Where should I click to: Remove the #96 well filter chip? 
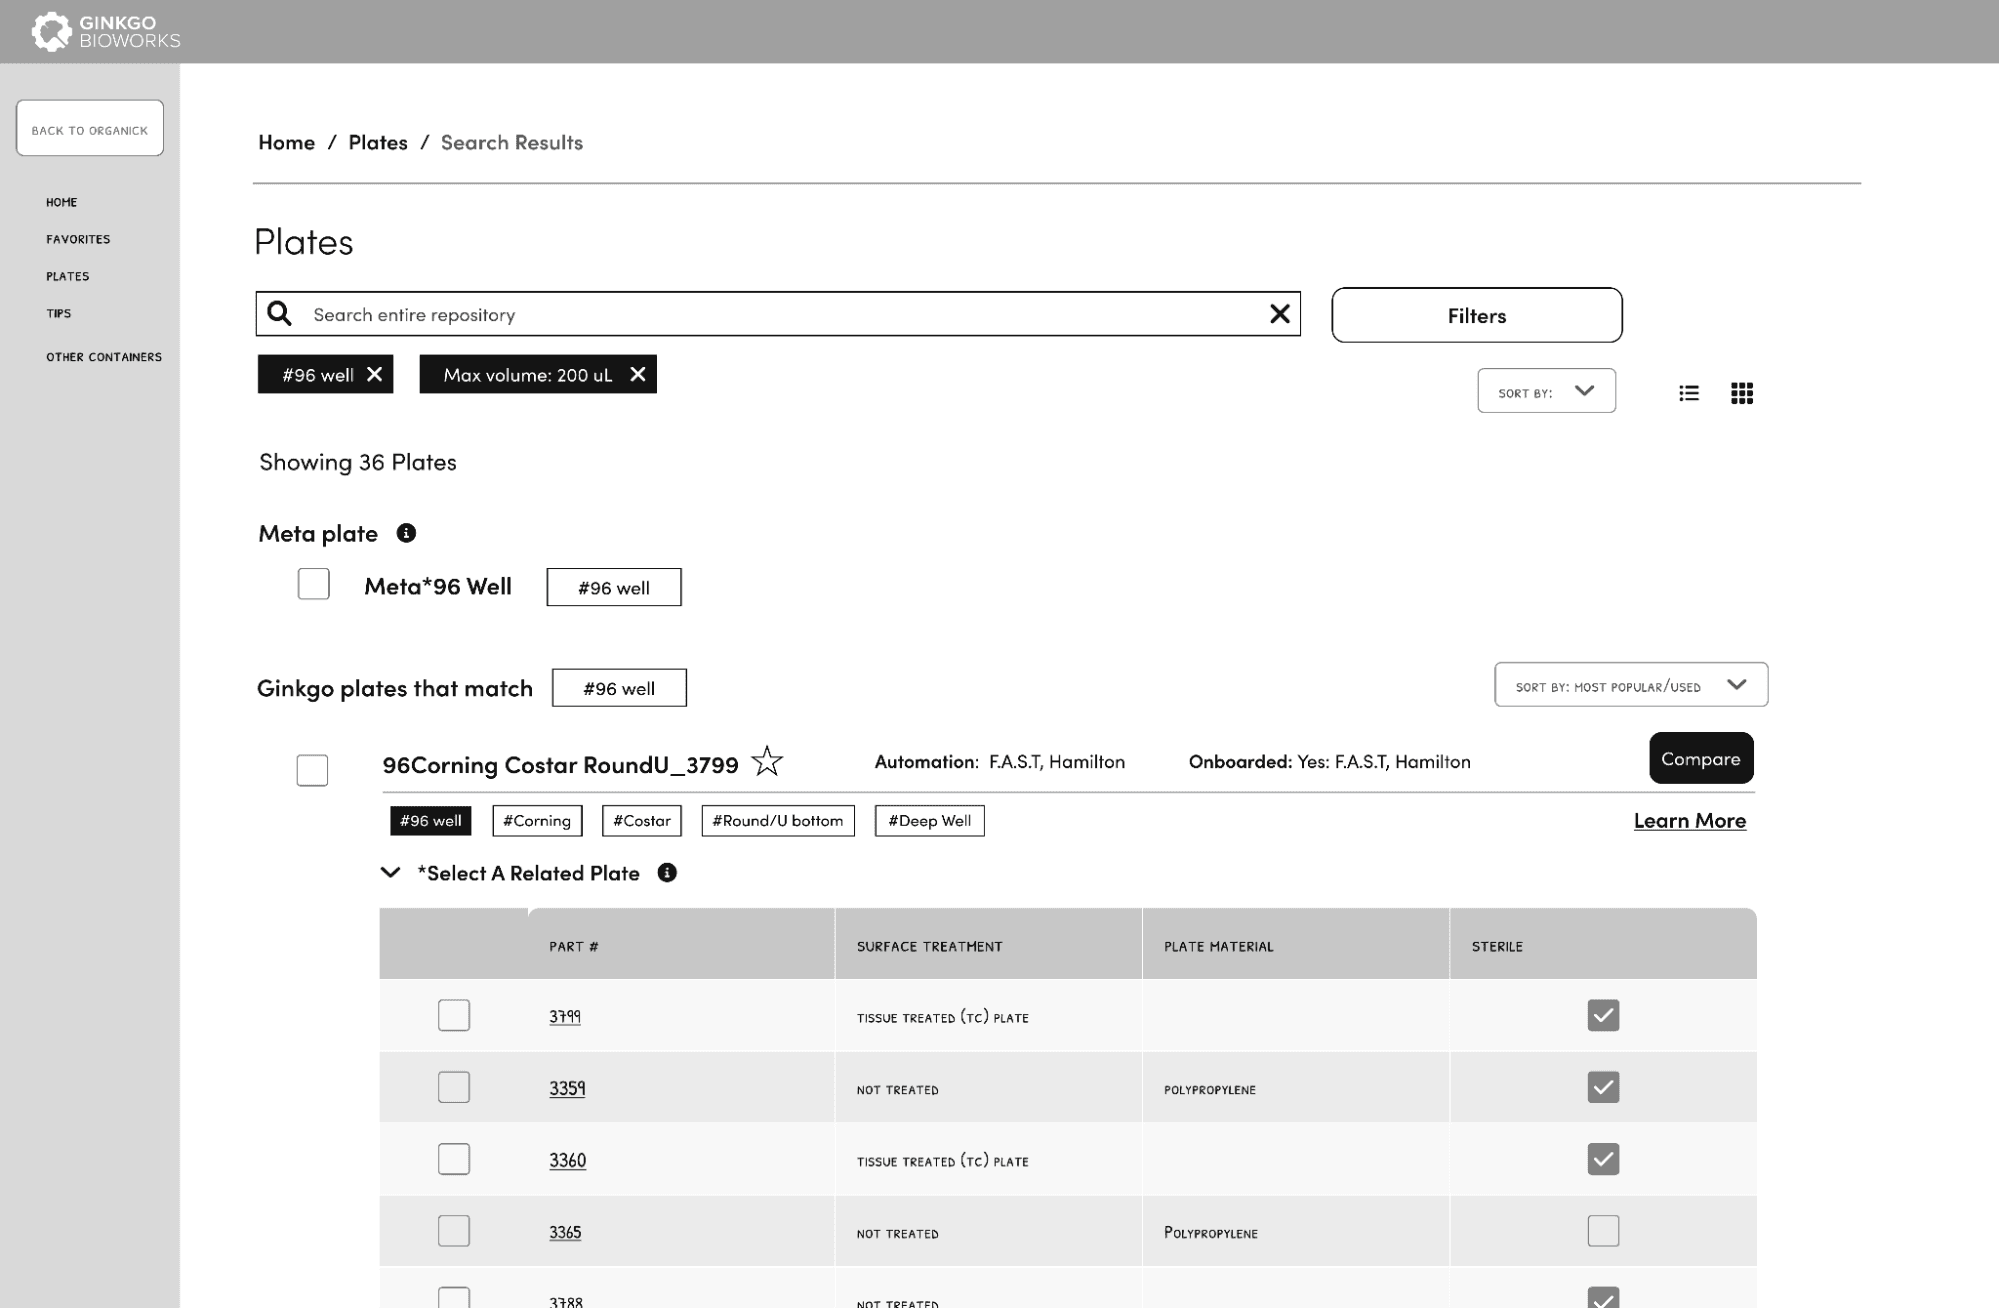click(x=374, y=374)
